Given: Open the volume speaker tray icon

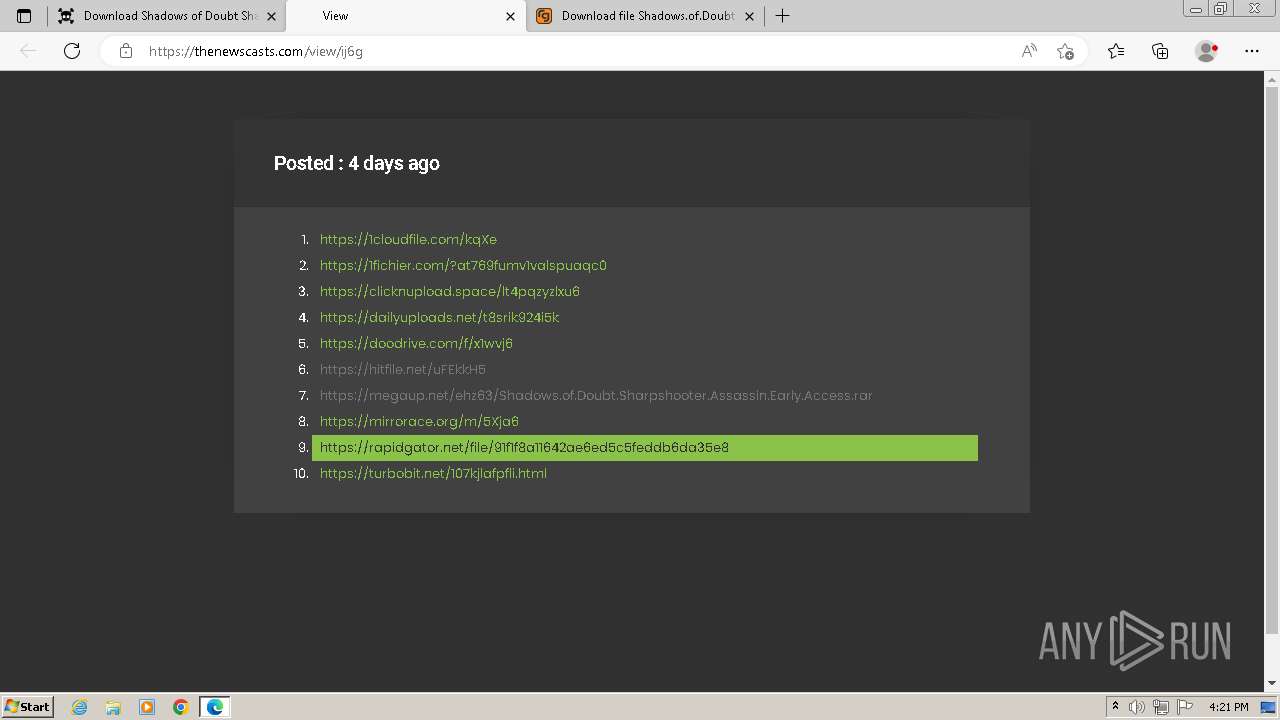Looking at the screenshot, I should click(1137, 707).
